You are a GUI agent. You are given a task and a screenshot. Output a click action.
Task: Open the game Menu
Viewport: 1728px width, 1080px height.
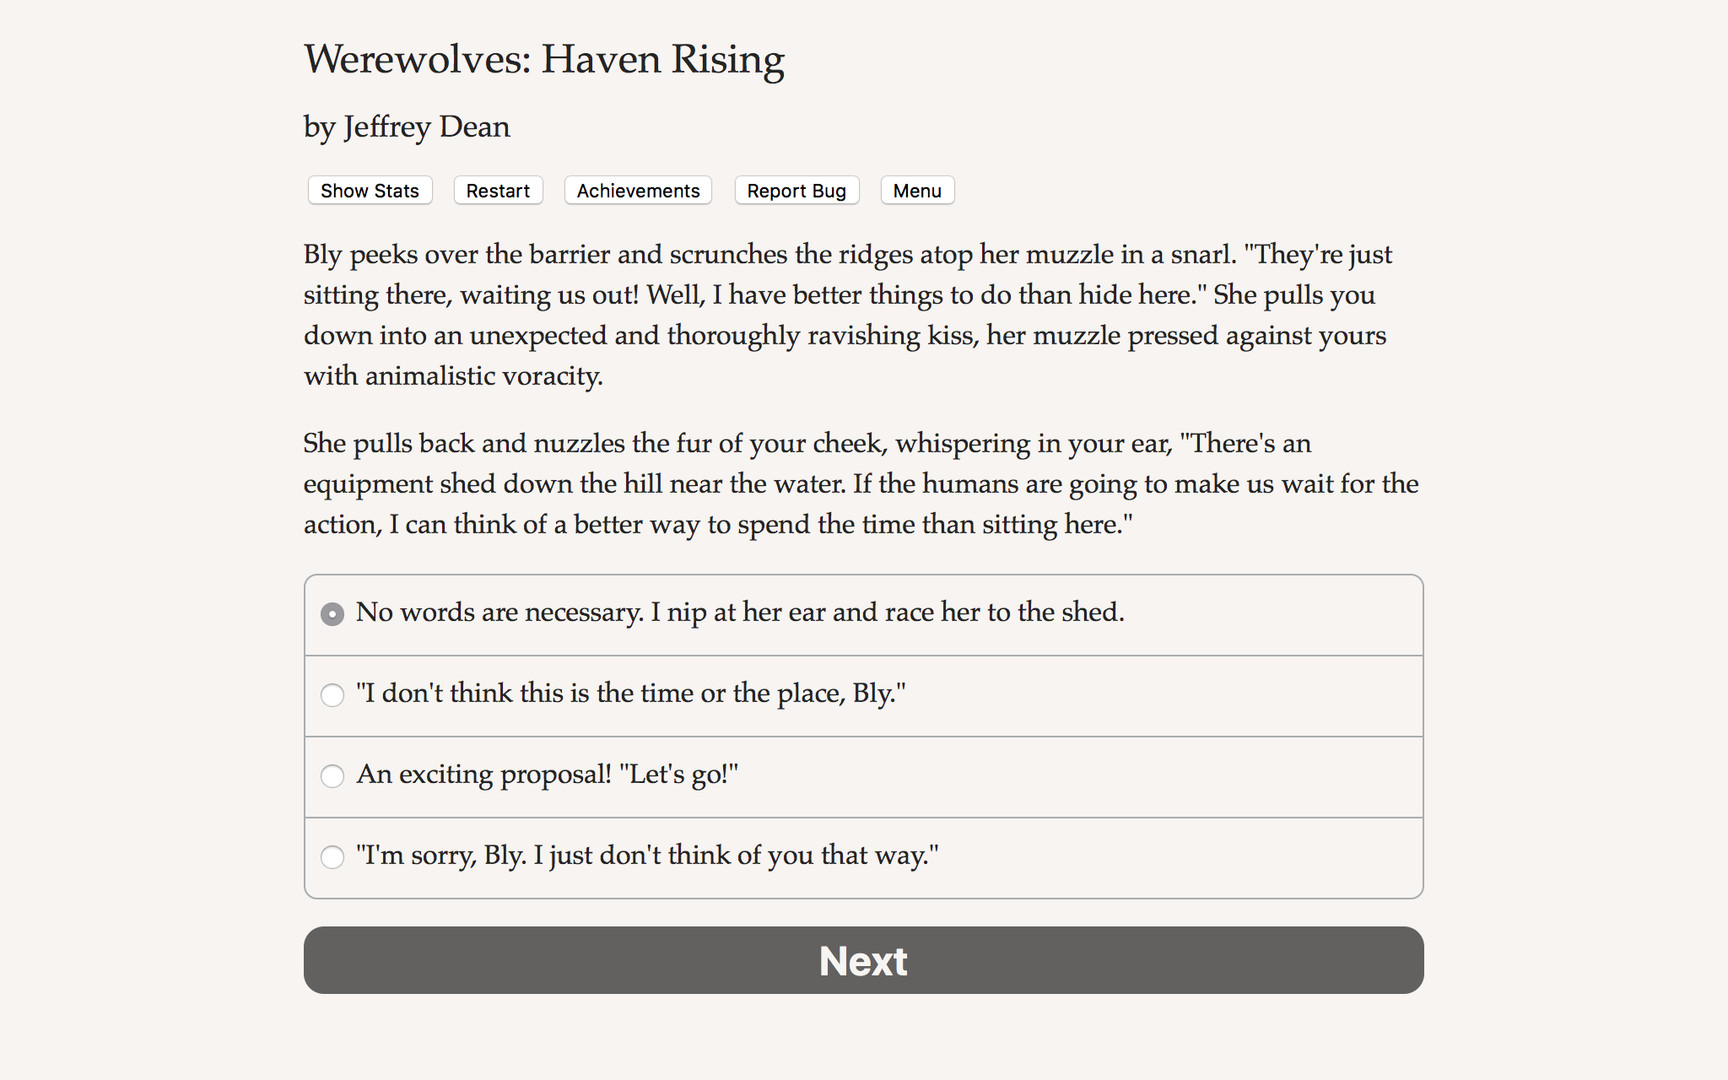point(916,190)
